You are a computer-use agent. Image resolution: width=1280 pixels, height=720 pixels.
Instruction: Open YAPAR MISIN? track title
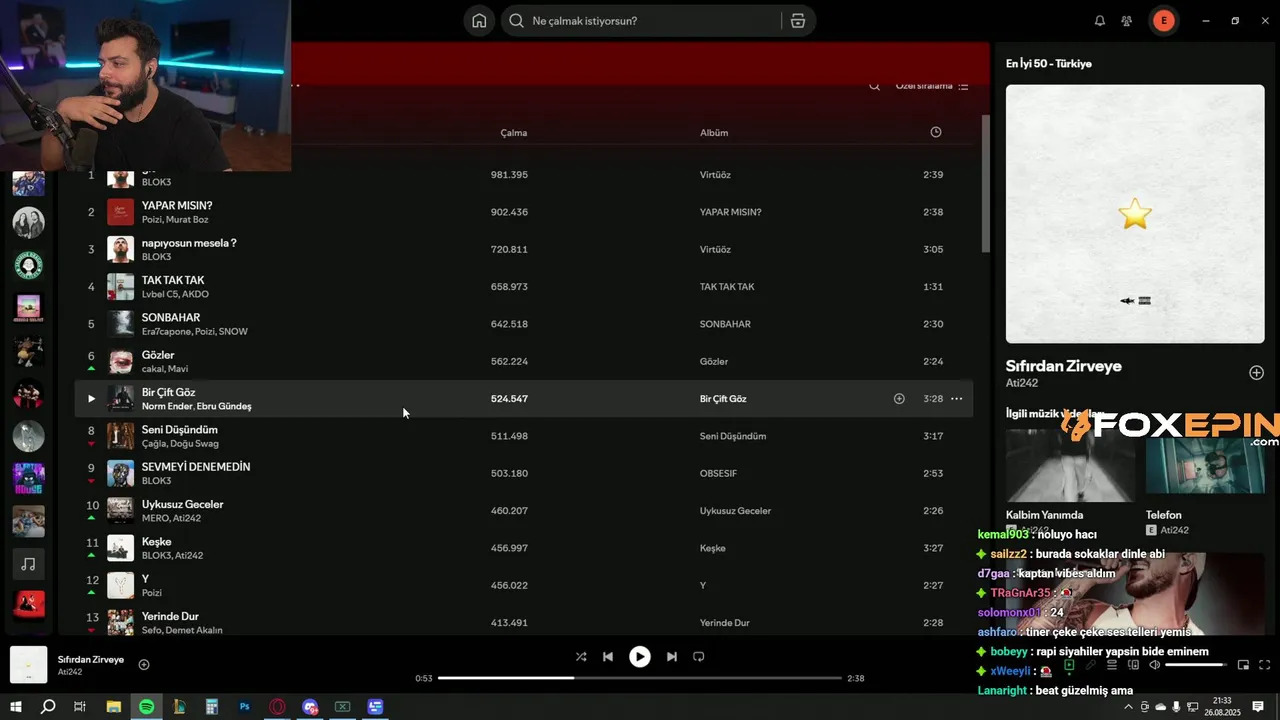pyautogui.click(x=177, y=206)
